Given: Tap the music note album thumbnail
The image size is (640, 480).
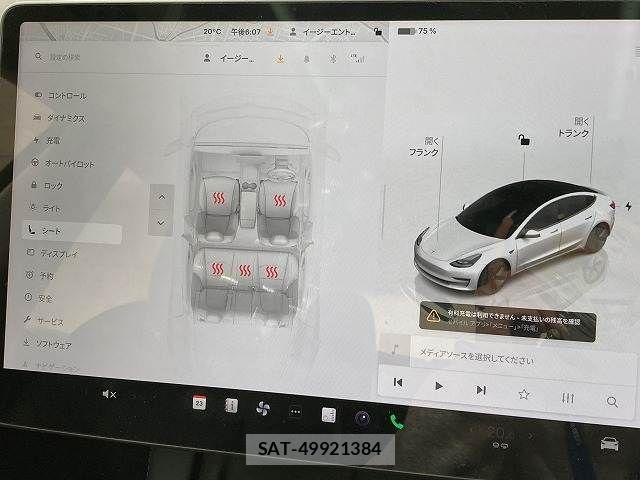Looking at the screenshot, I should click(x=395, y=350).
